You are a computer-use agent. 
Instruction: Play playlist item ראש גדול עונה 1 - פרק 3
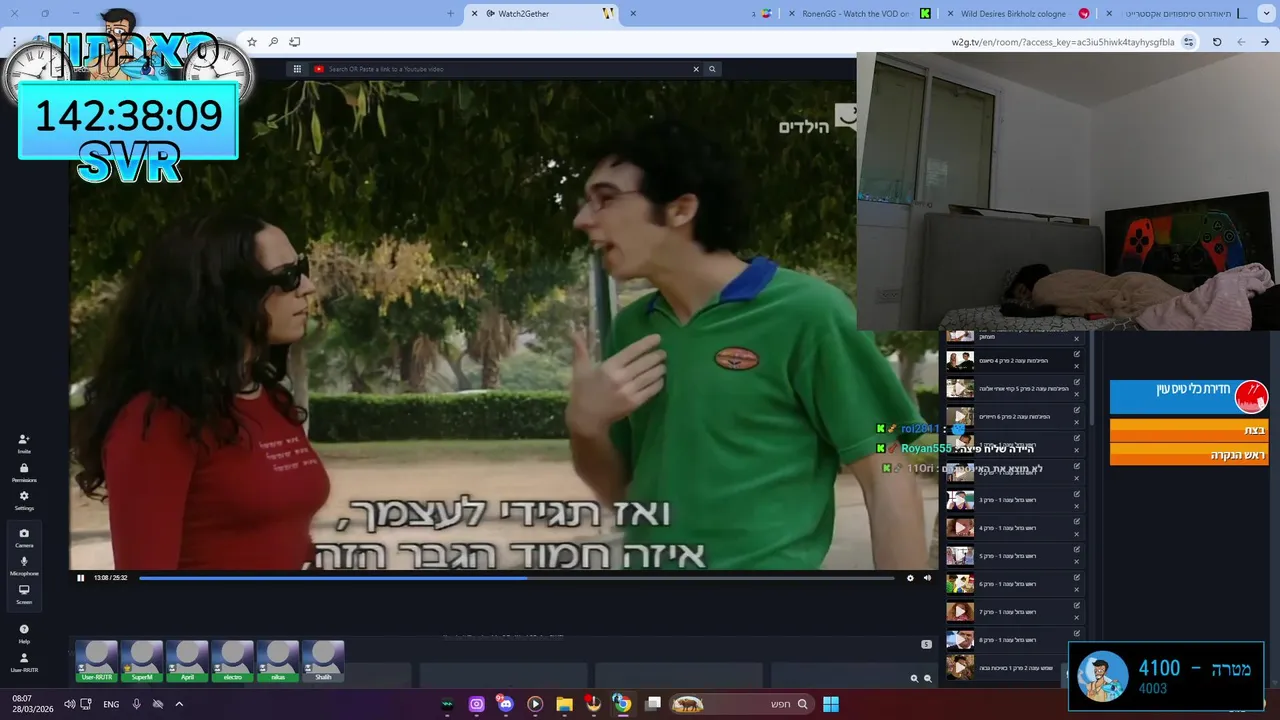960,500
